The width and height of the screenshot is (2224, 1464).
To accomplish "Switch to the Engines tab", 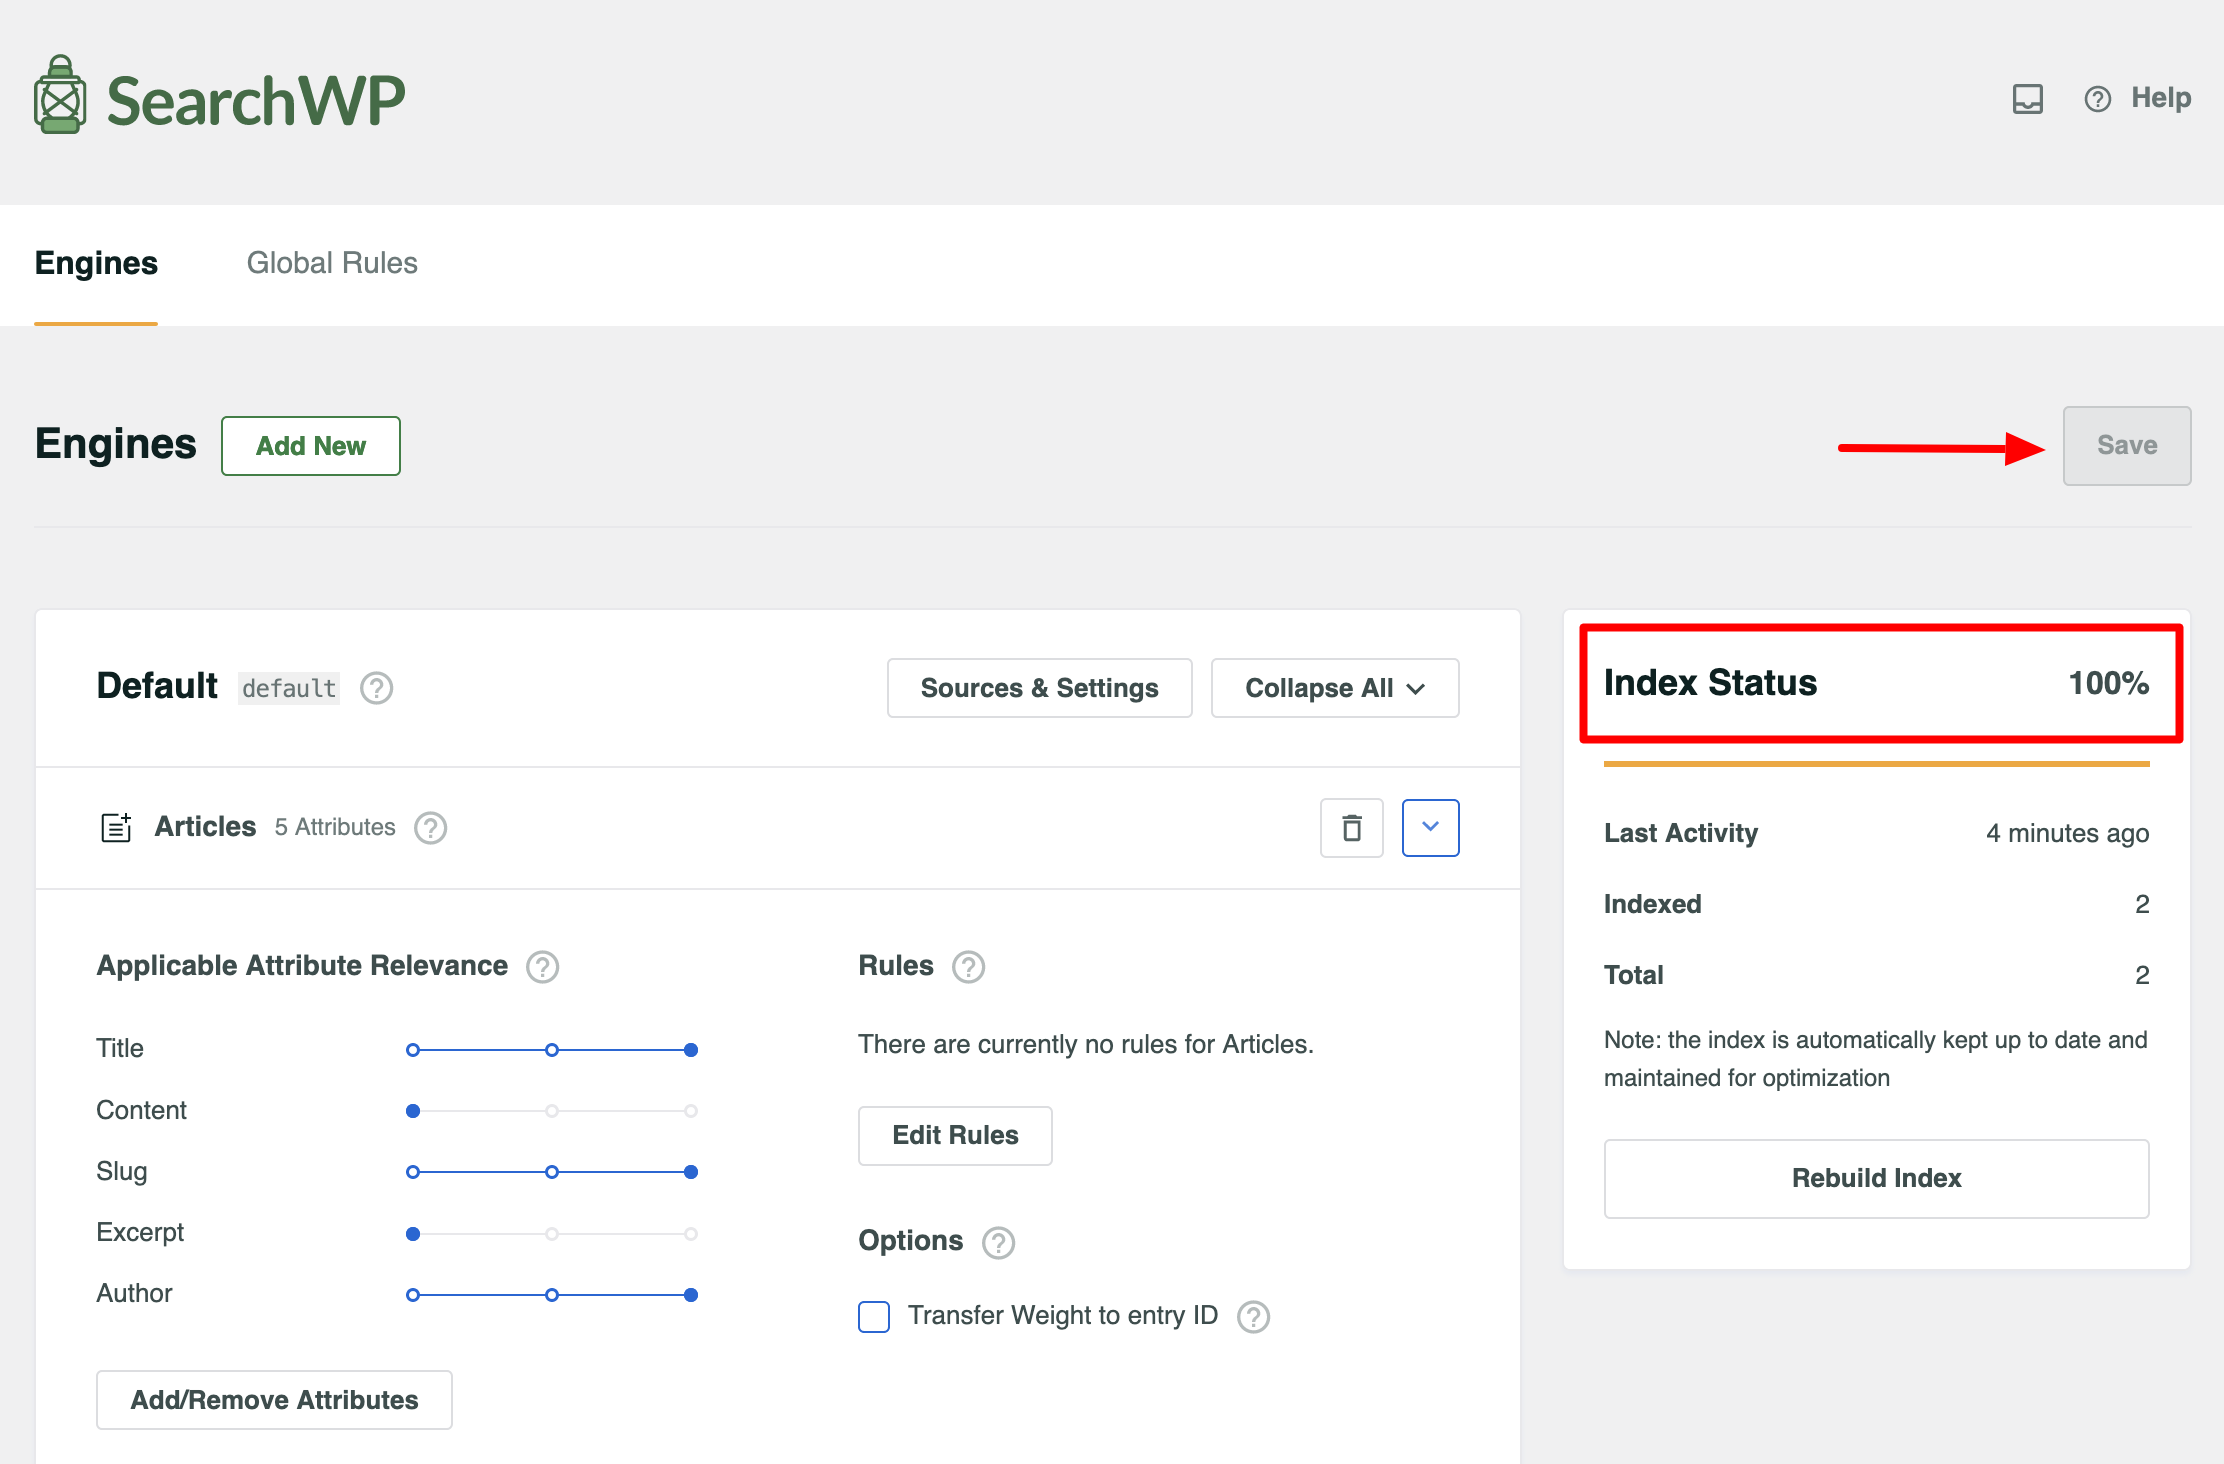I will [x=96, y=263].
